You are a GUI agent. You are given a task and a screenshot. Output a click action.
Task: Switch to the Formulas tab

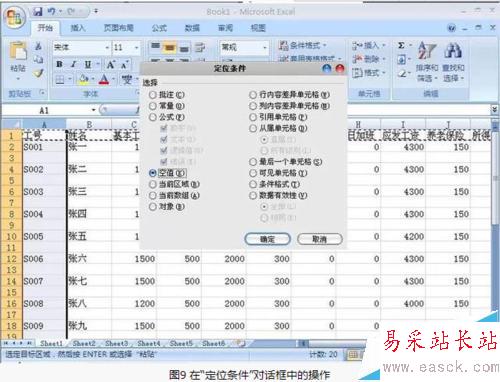(159, 28)
